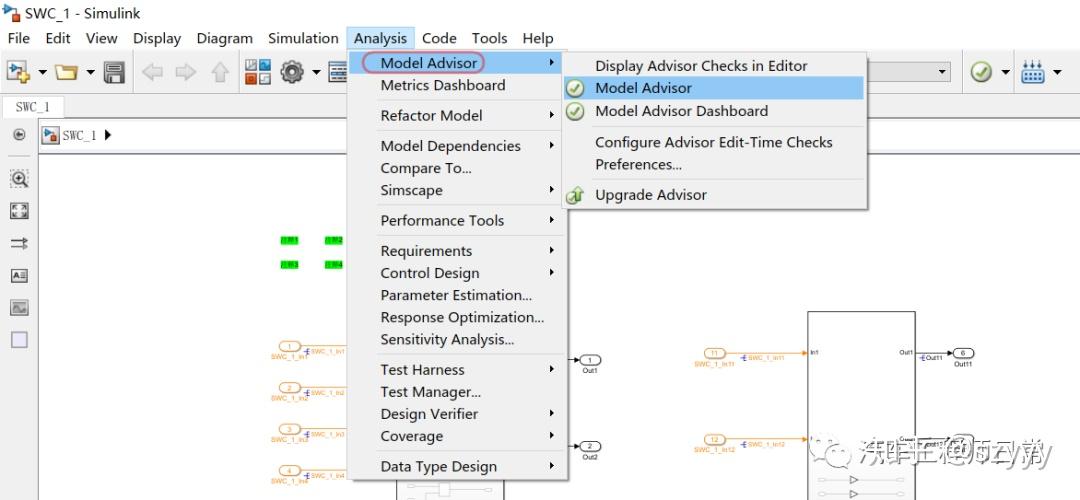Image resolution: width=1080 pixels, height=500 pixels.
Task: Open the Library Browser icon
Action: click(x=257, y=72)
